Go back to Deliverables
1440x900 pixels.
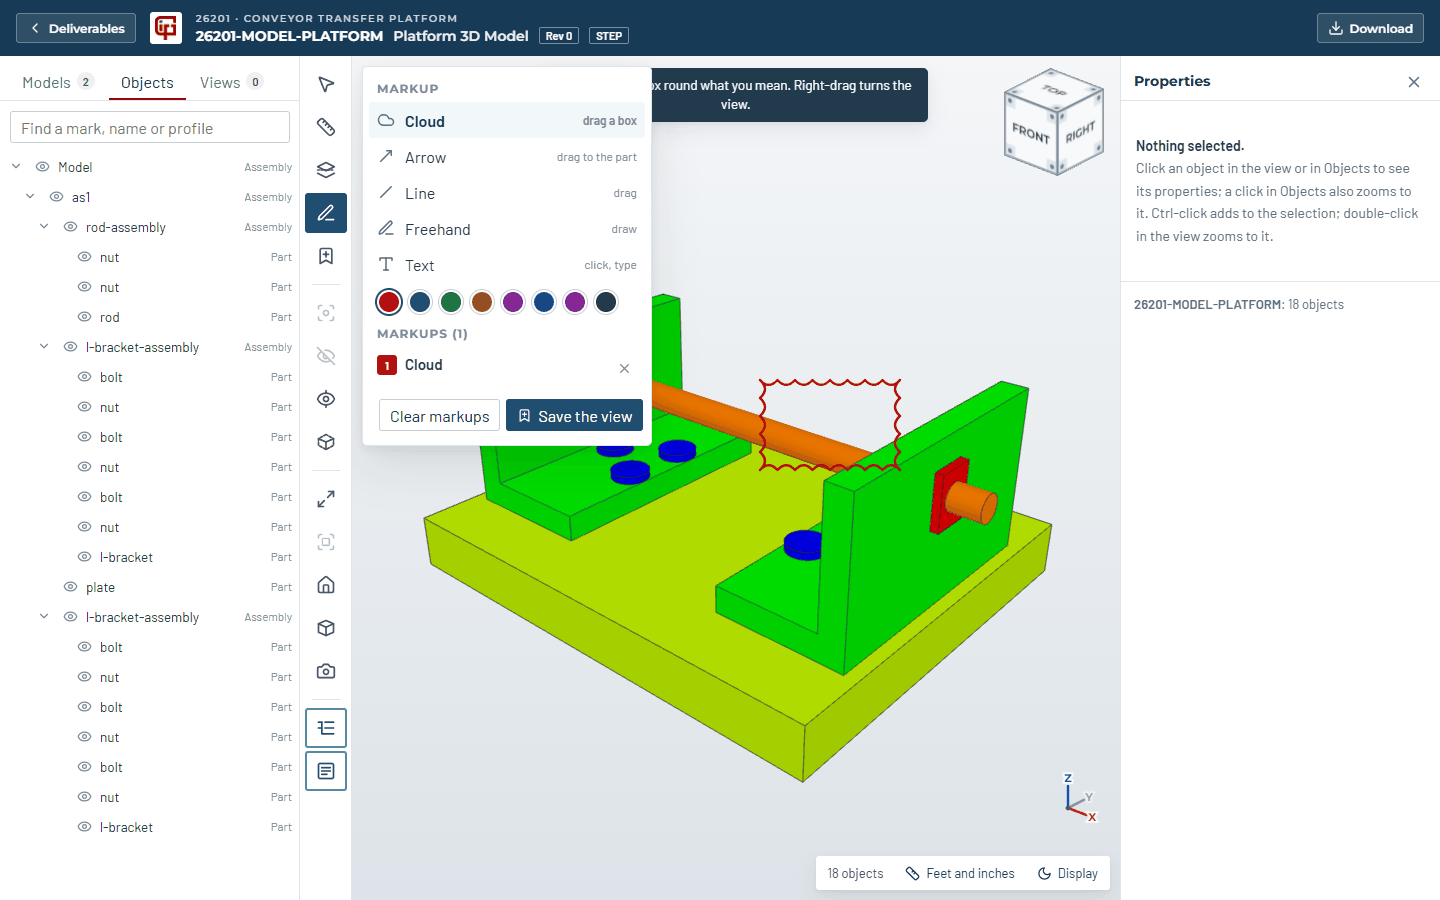(77, 28)
